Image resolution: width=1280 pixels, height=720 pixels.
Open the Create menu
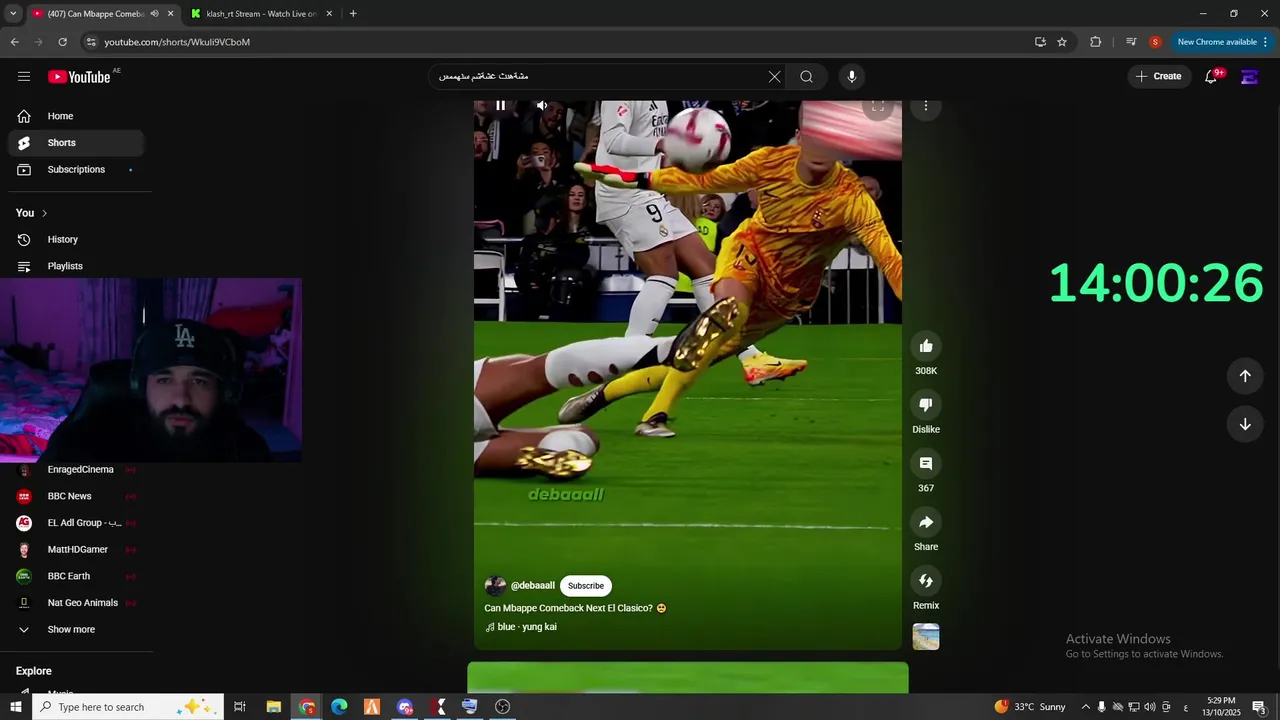(x=1159, y=76)
